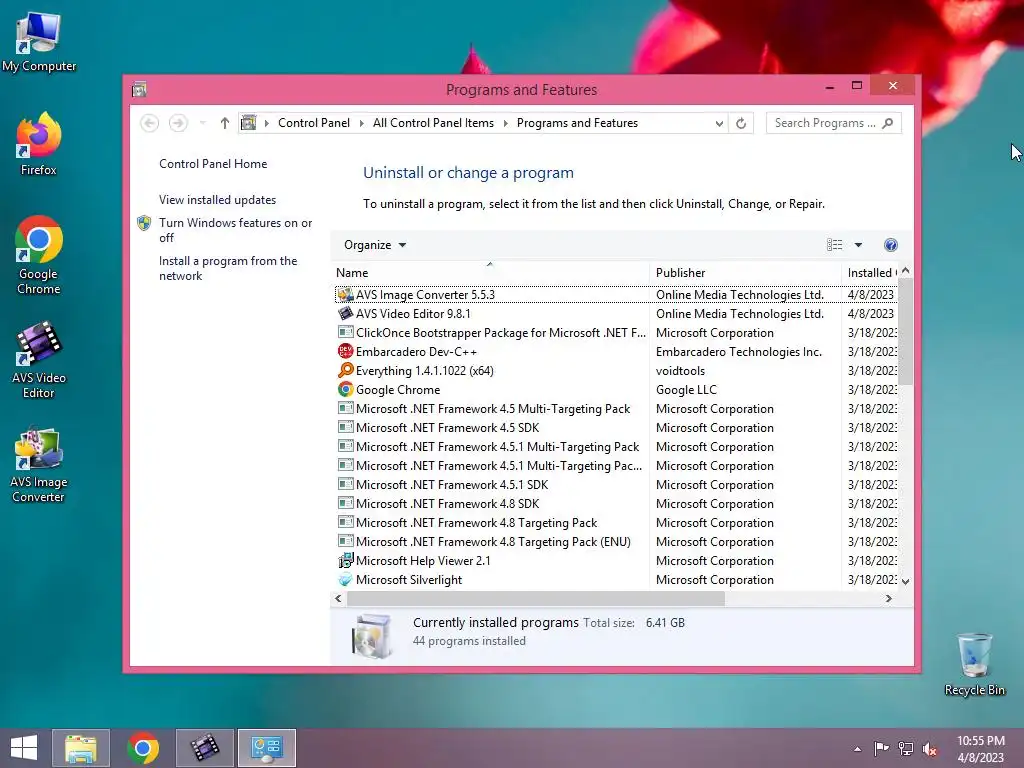
Task: Go up one level with Up arrow
Action: (225, 123)
